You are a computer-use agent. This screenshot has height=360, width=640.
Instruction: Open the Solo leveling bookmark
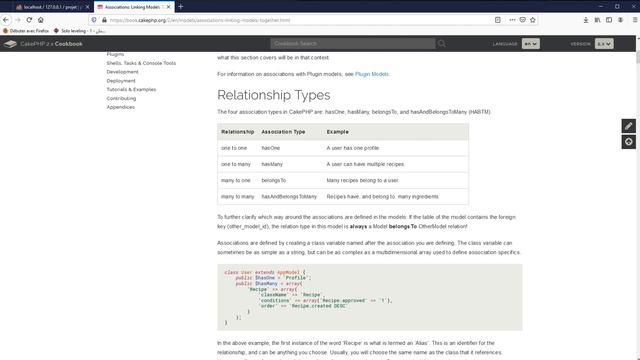coord(79,31)
